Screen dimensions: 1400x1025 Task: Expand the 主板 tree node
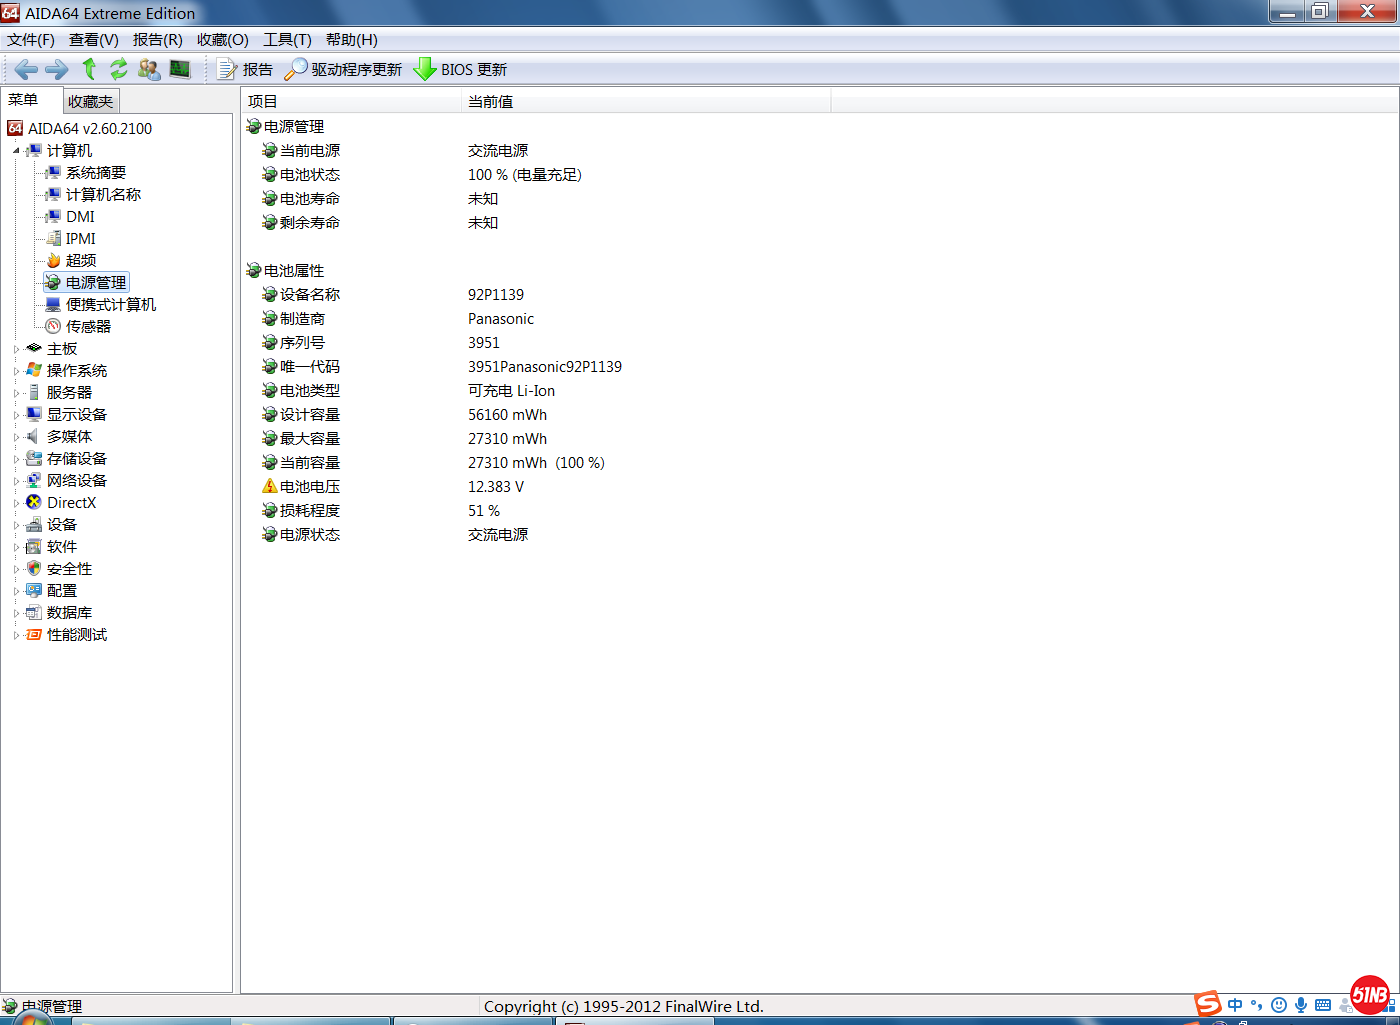16,349
